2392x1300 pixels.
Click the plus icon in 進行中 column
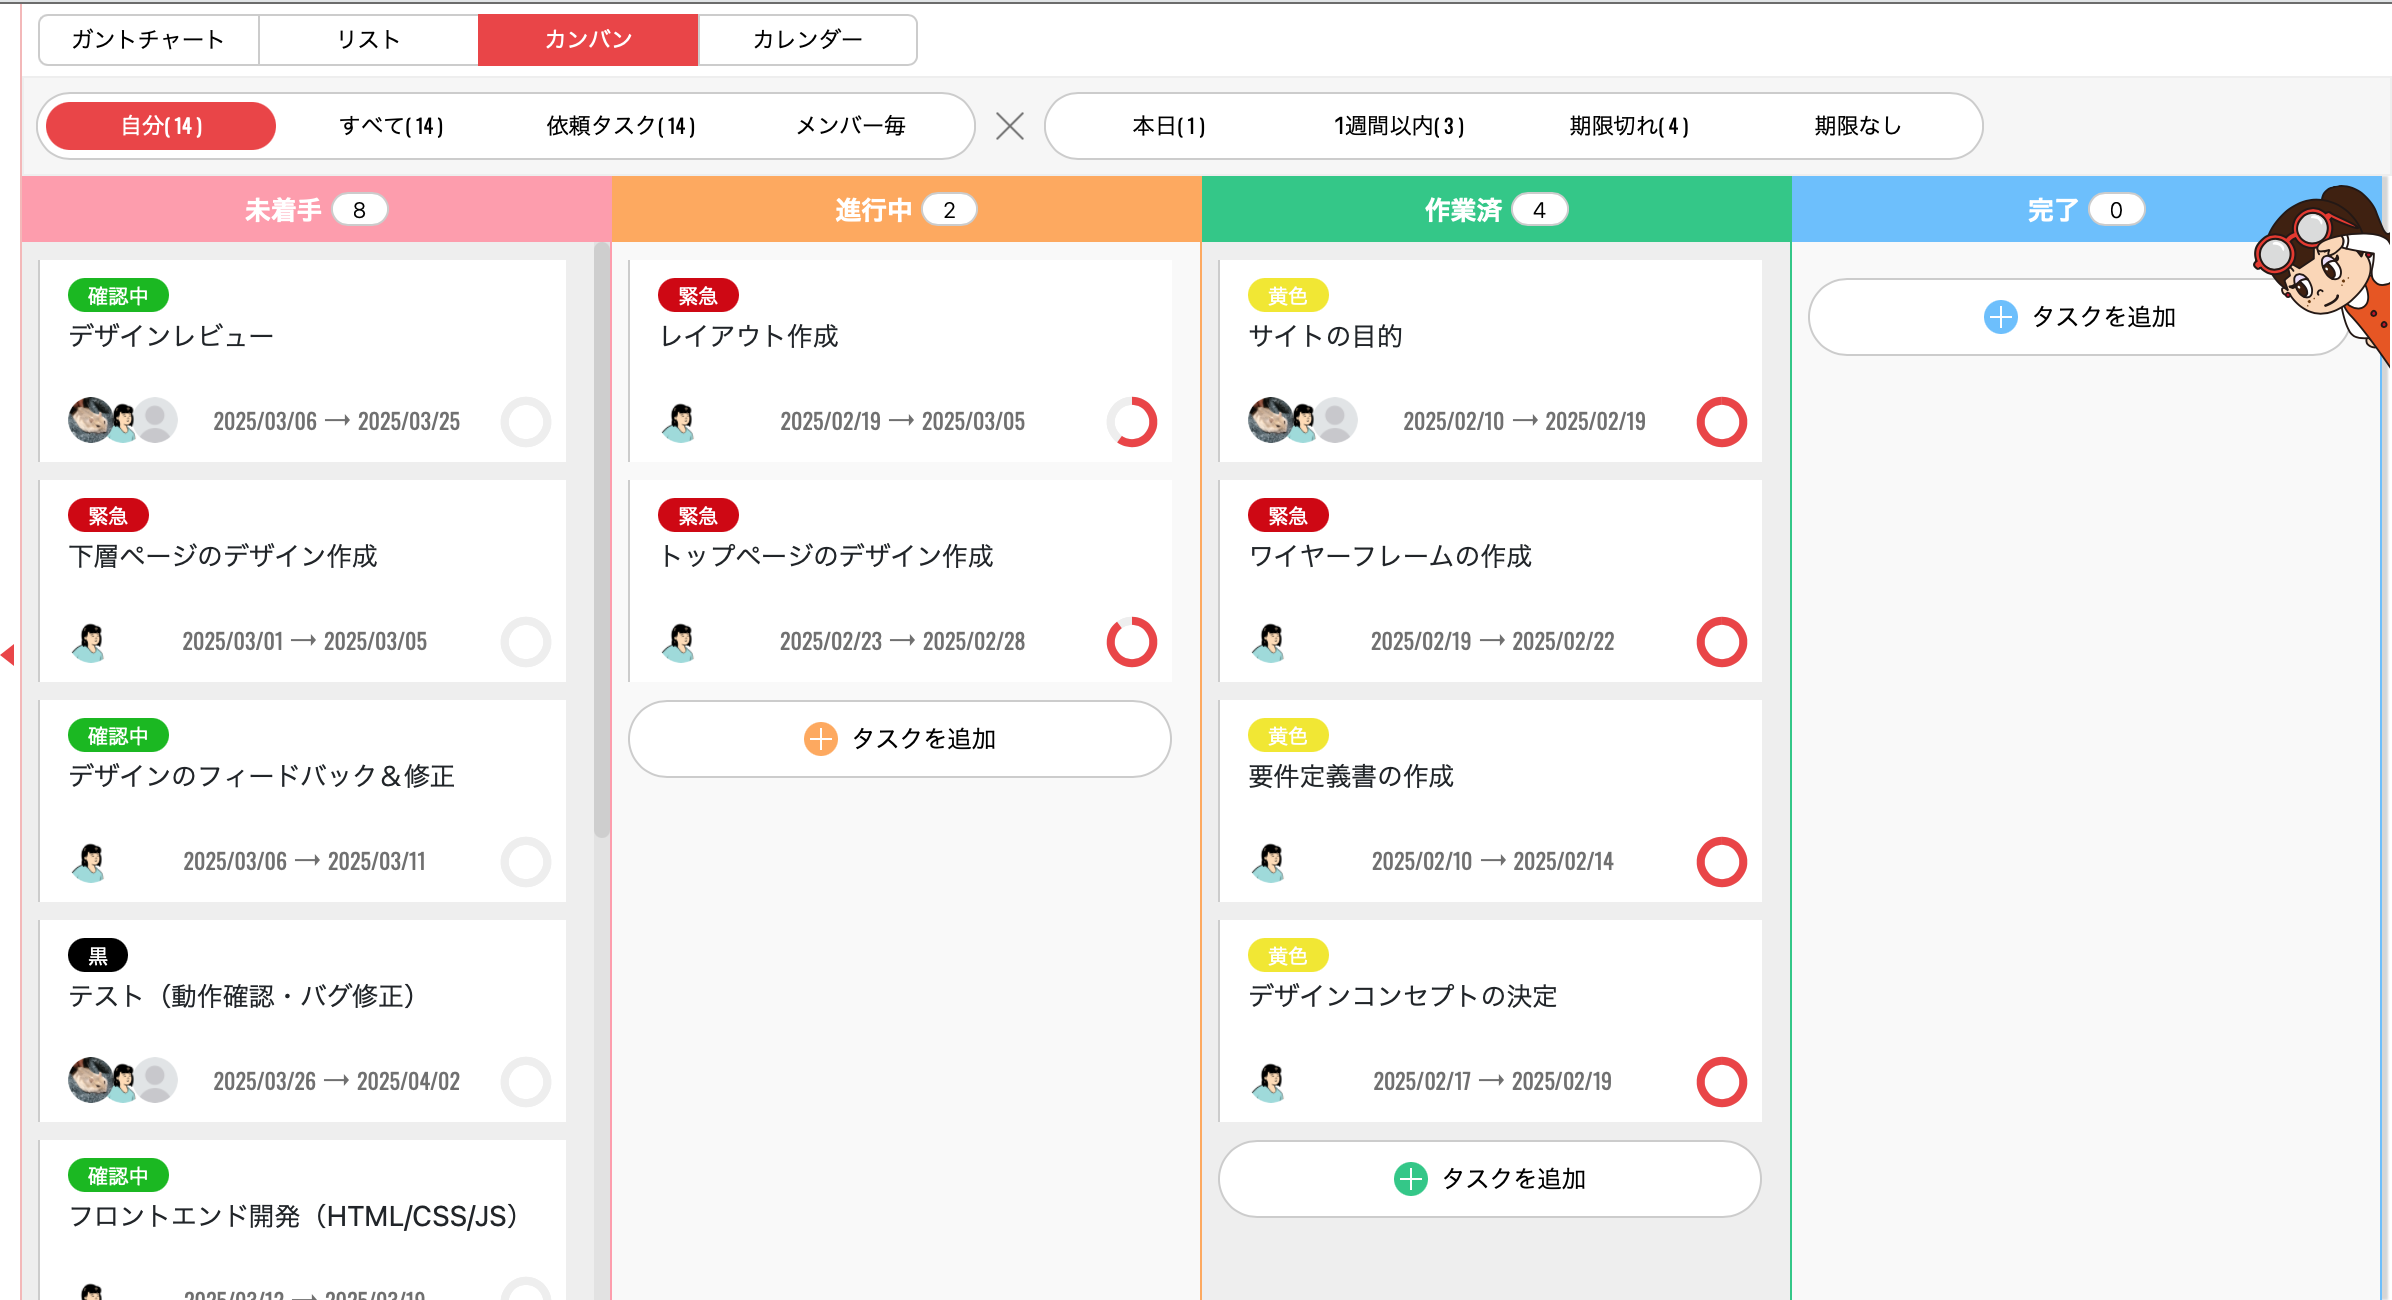tap(820, 739)
